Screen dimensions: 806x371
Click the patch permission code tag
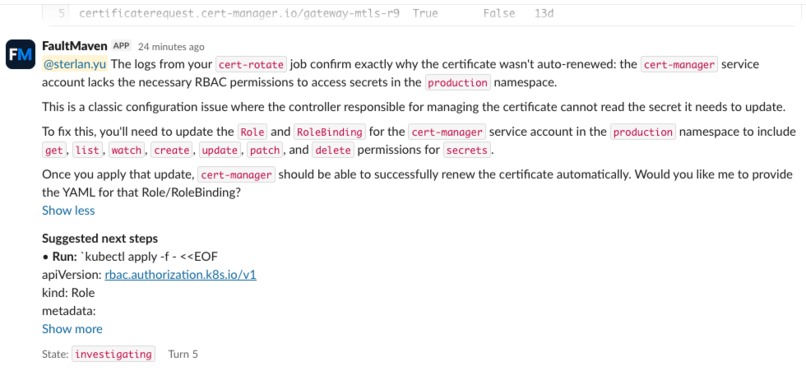pyautogui.click(x=265, y=151)
